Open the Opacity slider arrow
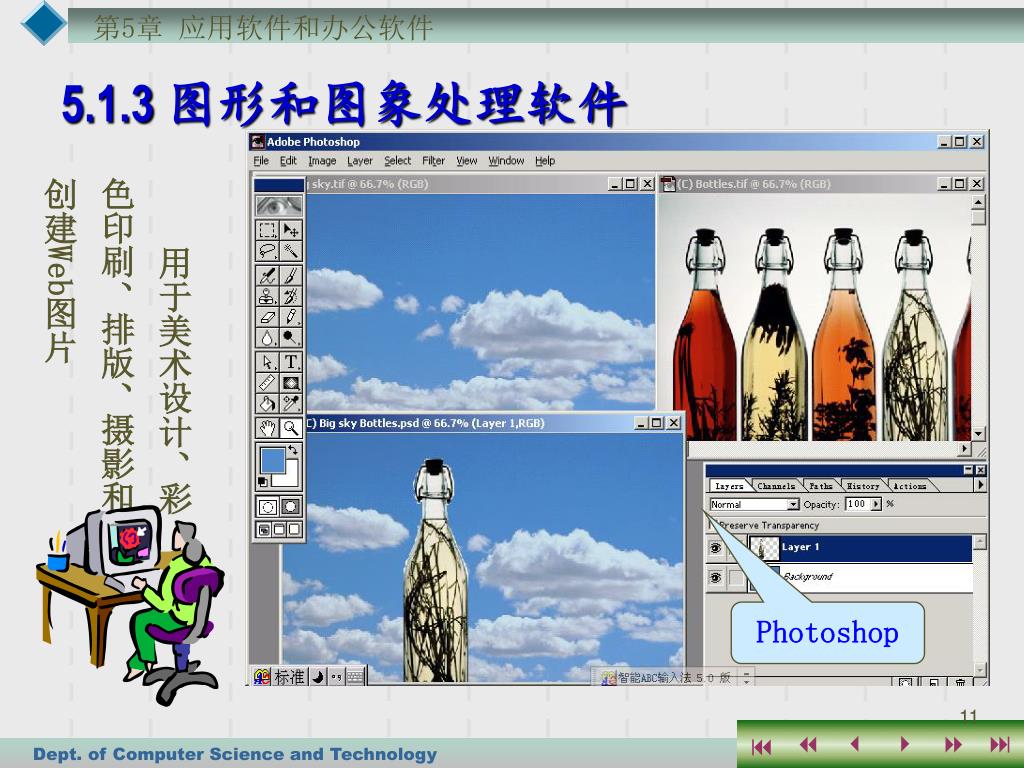Viewport: 1024px width, 768px height. tap(876, 504)
